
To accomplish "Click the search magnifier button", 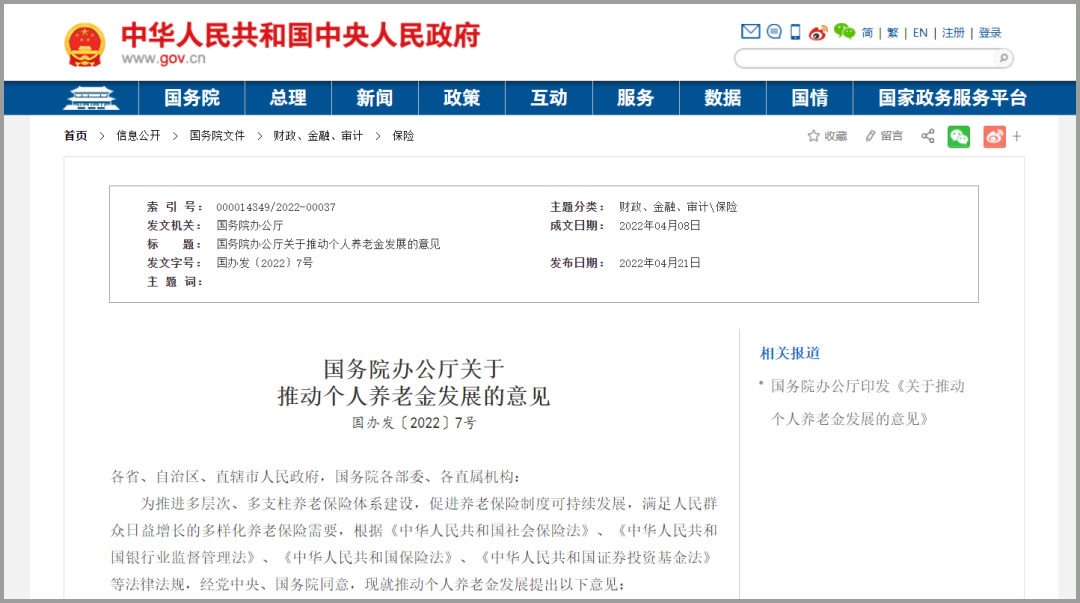I will [1003, 58].
